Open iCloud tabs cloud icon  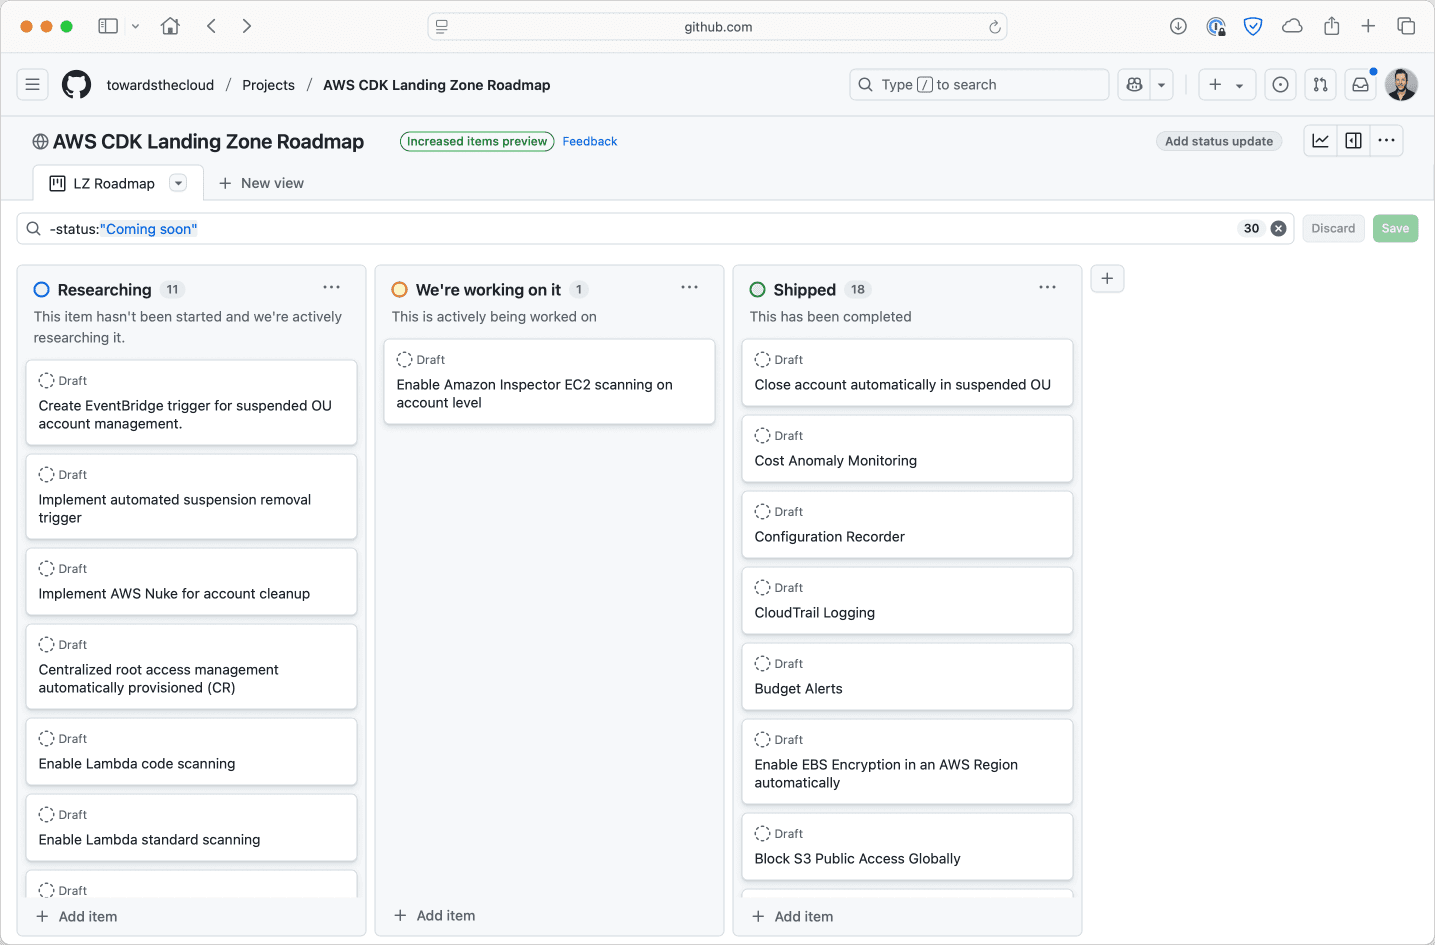pyautogui.click(x=1292, y=26)
